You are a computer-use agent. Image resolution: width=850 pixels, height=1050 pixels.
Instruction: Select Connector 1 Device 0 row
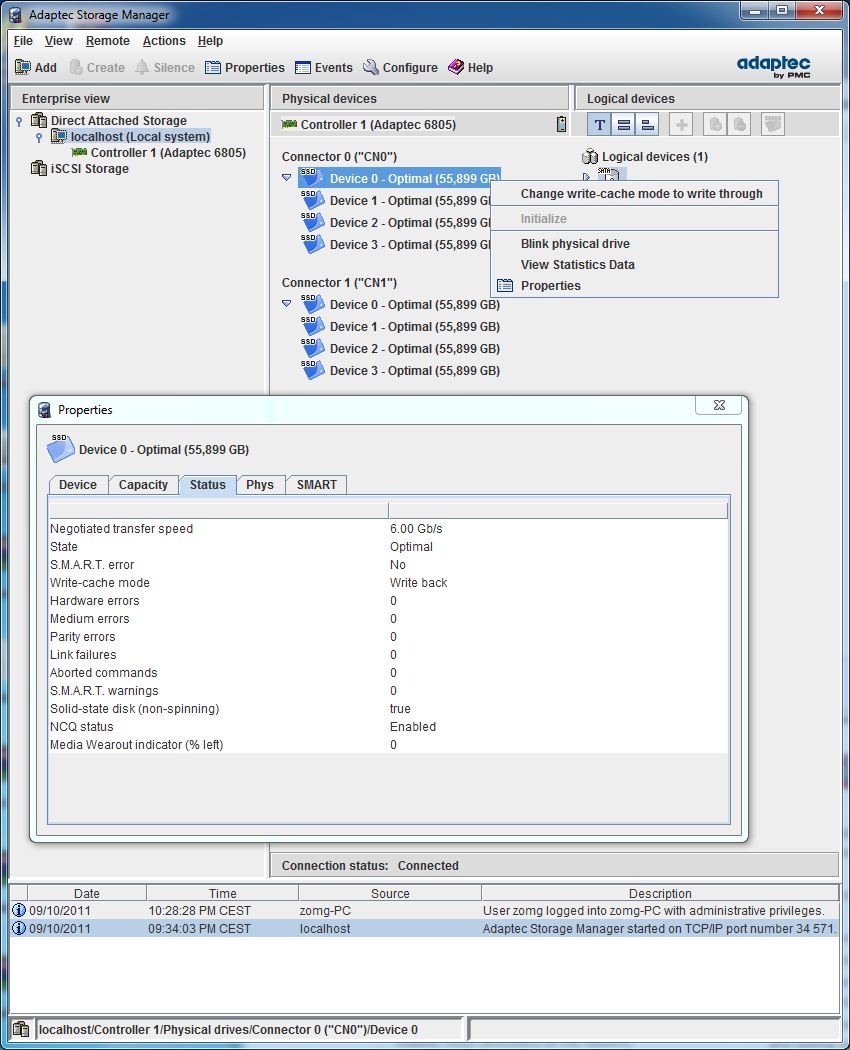click(x=401, y=304)
